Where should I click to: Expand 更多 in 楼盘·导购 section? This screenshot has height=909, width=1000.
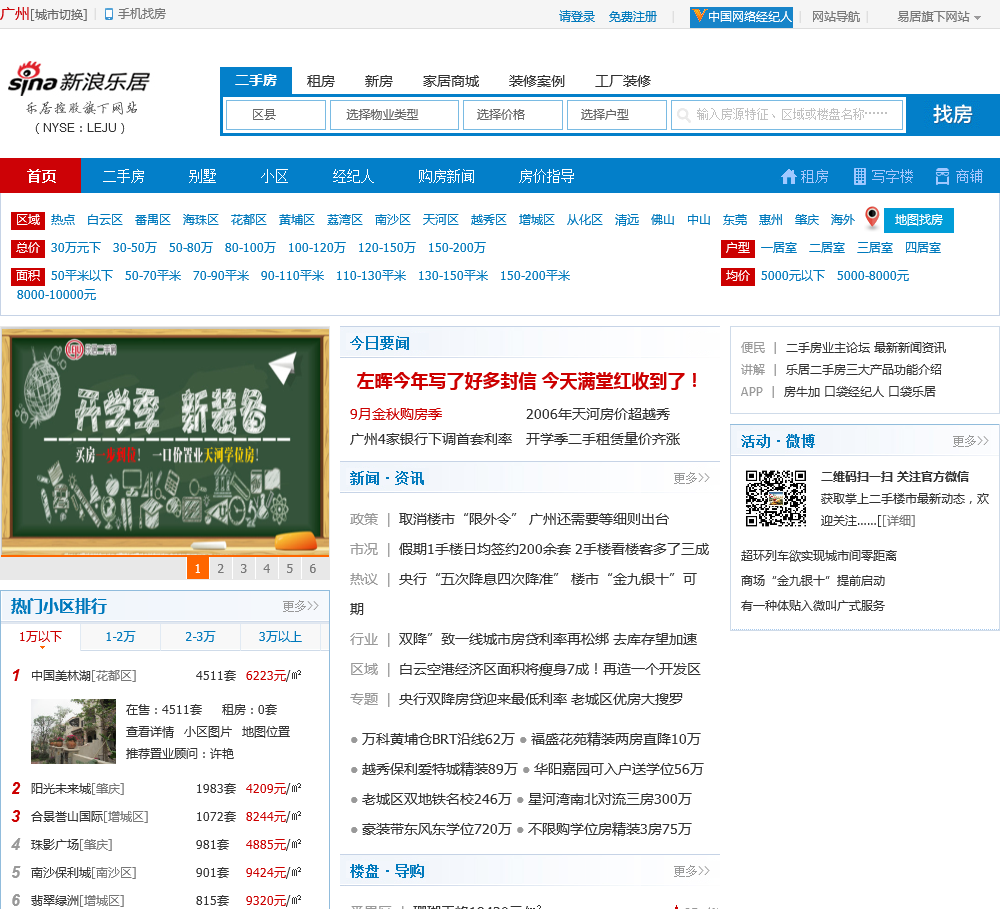pos(691,871)
